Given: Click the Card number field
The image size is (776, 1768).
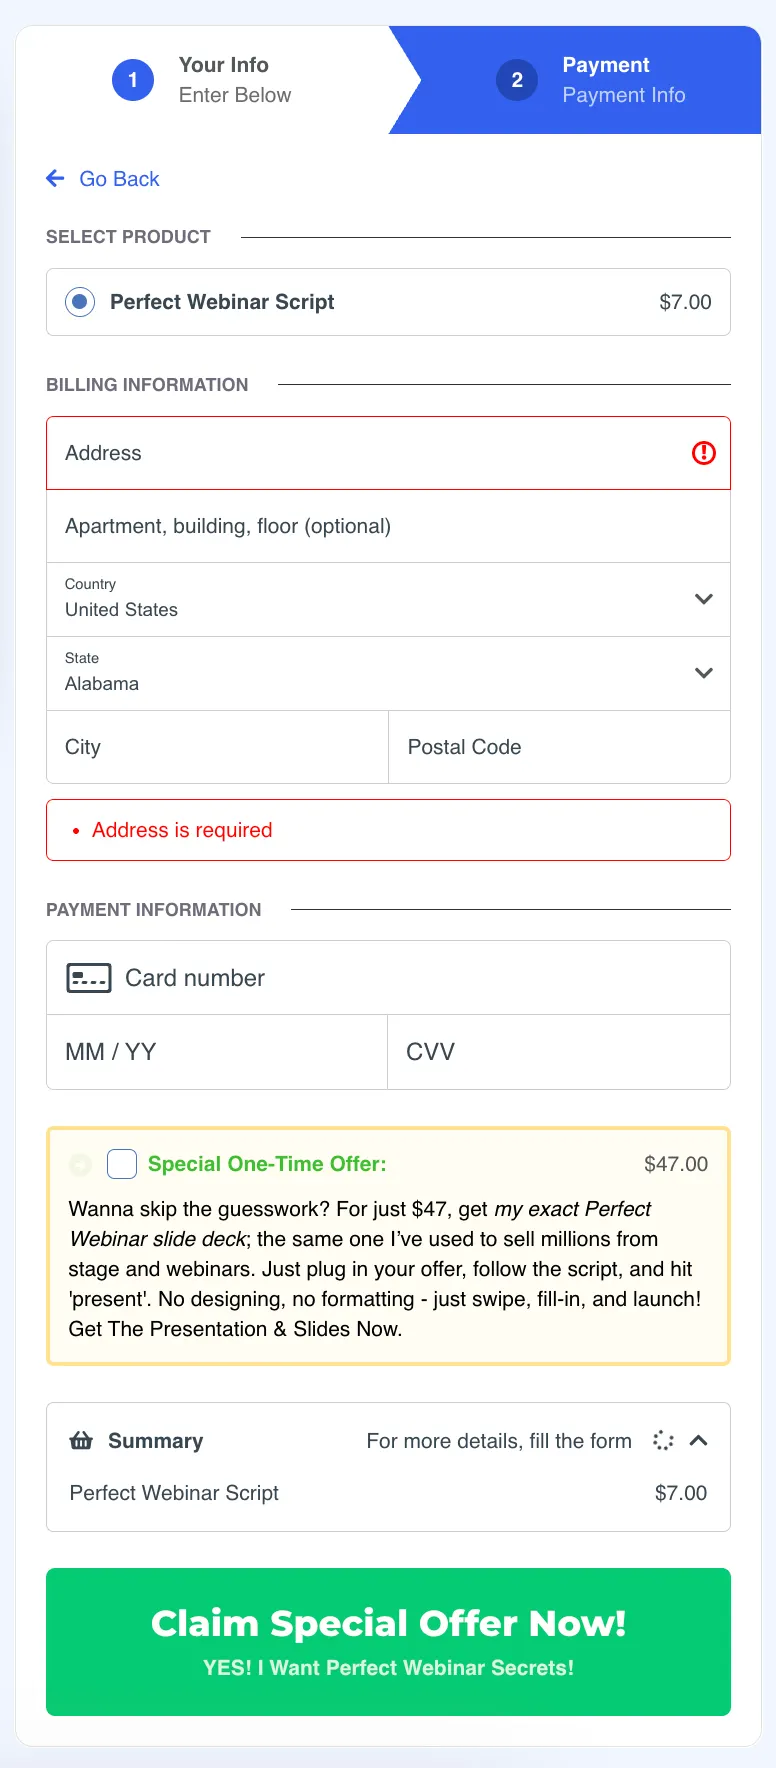Looking at the screenshot, I should point(388,978).
